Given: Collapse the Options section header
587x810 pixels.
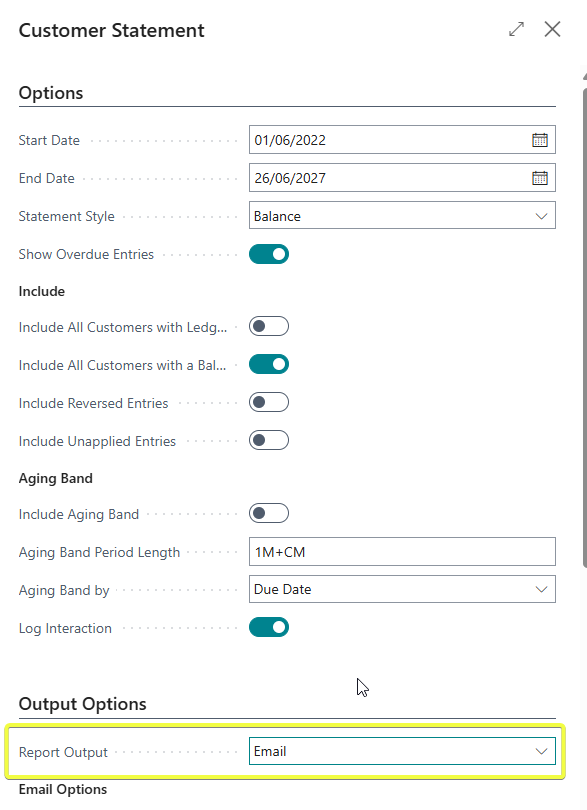Looking at the screenshot, I should point(51,93).
